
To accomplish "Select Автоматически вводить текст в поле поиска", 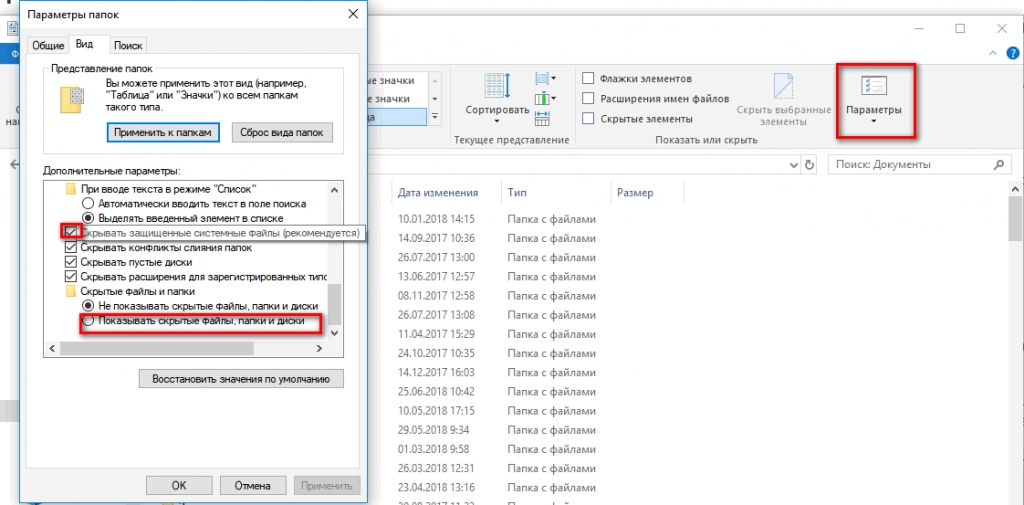I will (x=88, y=204).
